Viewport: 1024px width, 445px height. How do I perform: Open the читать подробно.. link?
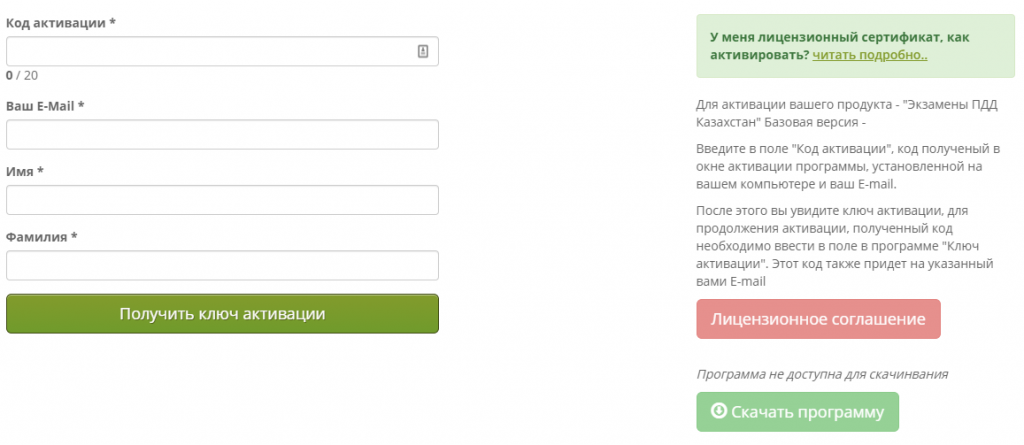tap(870, 55)
